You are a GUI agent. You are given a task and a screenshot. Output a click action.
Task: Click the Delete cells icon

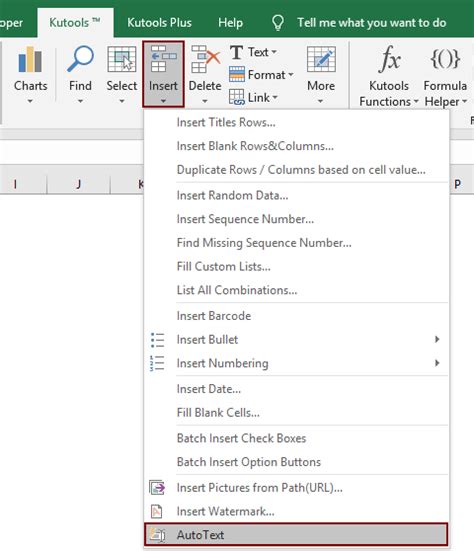(x=206, y=59)
